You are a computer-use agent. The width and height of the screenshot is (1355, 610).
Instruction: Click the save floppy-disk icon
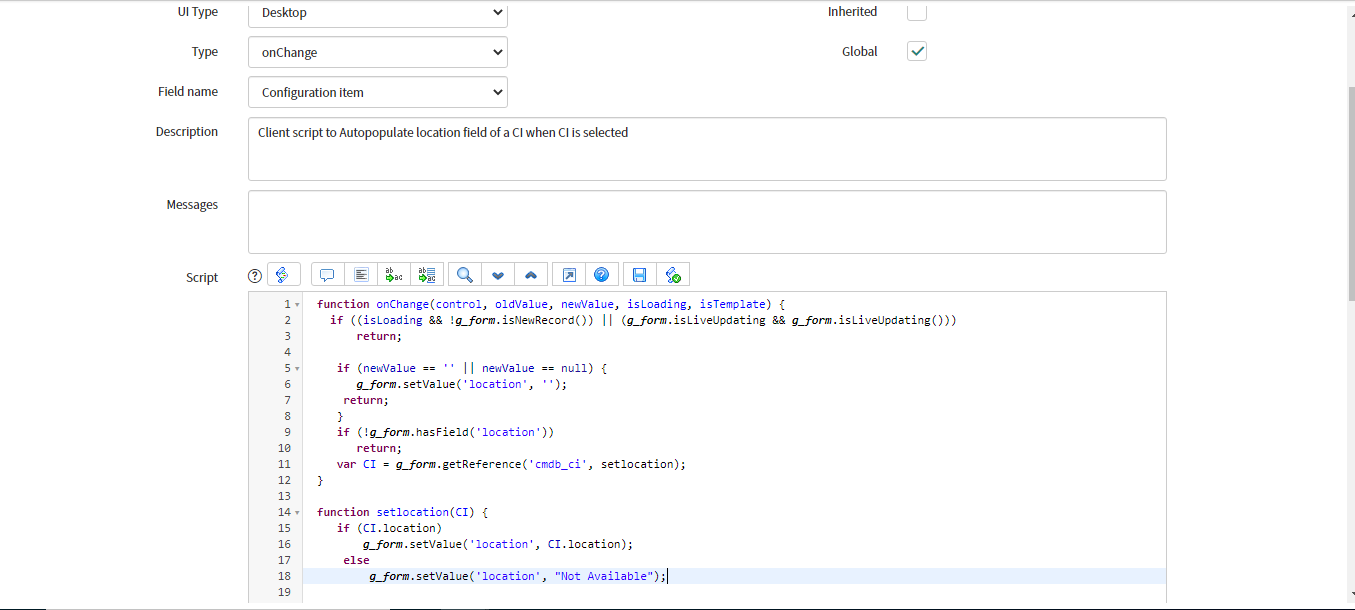click(640, 275)
